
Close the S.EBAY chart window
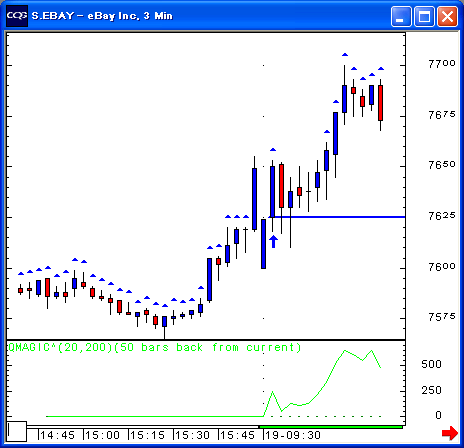point(447,16)
